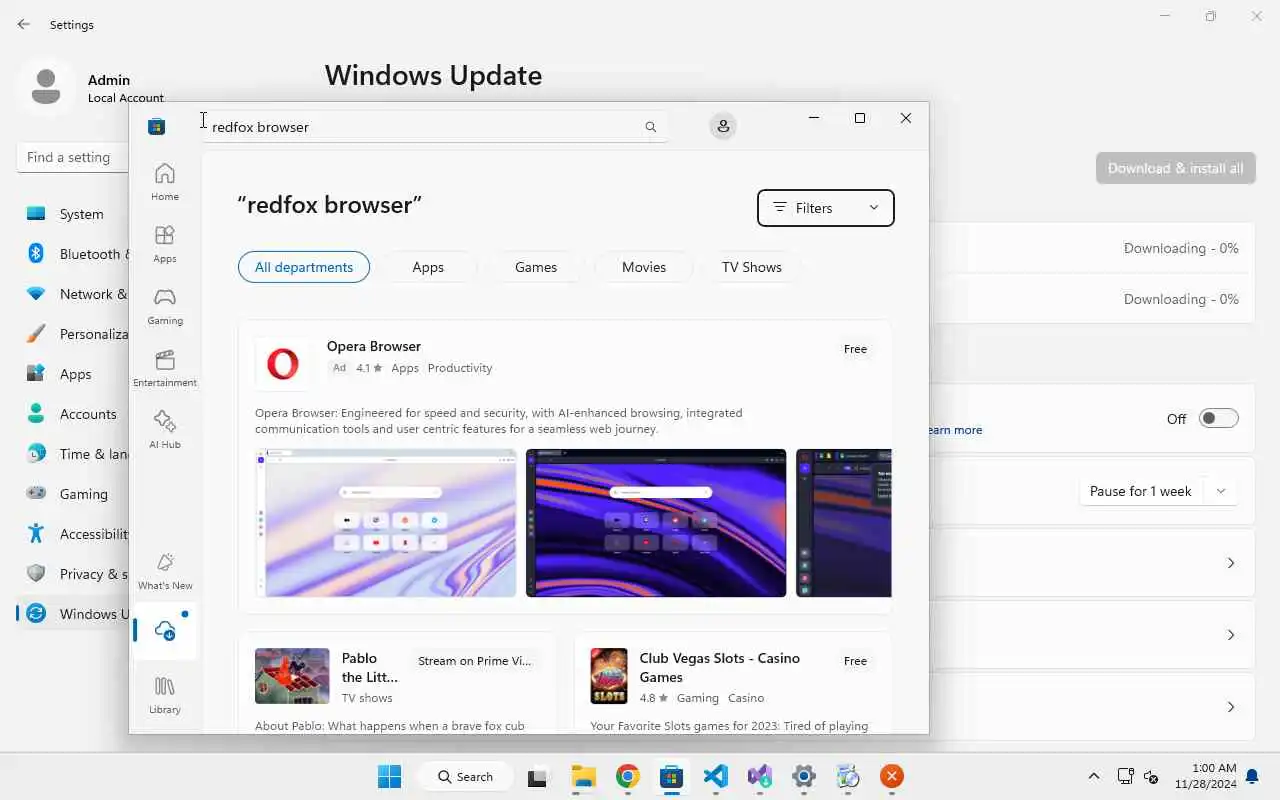
Task: Select TV Shows department filter tab
Action: (x=752, y=267)
